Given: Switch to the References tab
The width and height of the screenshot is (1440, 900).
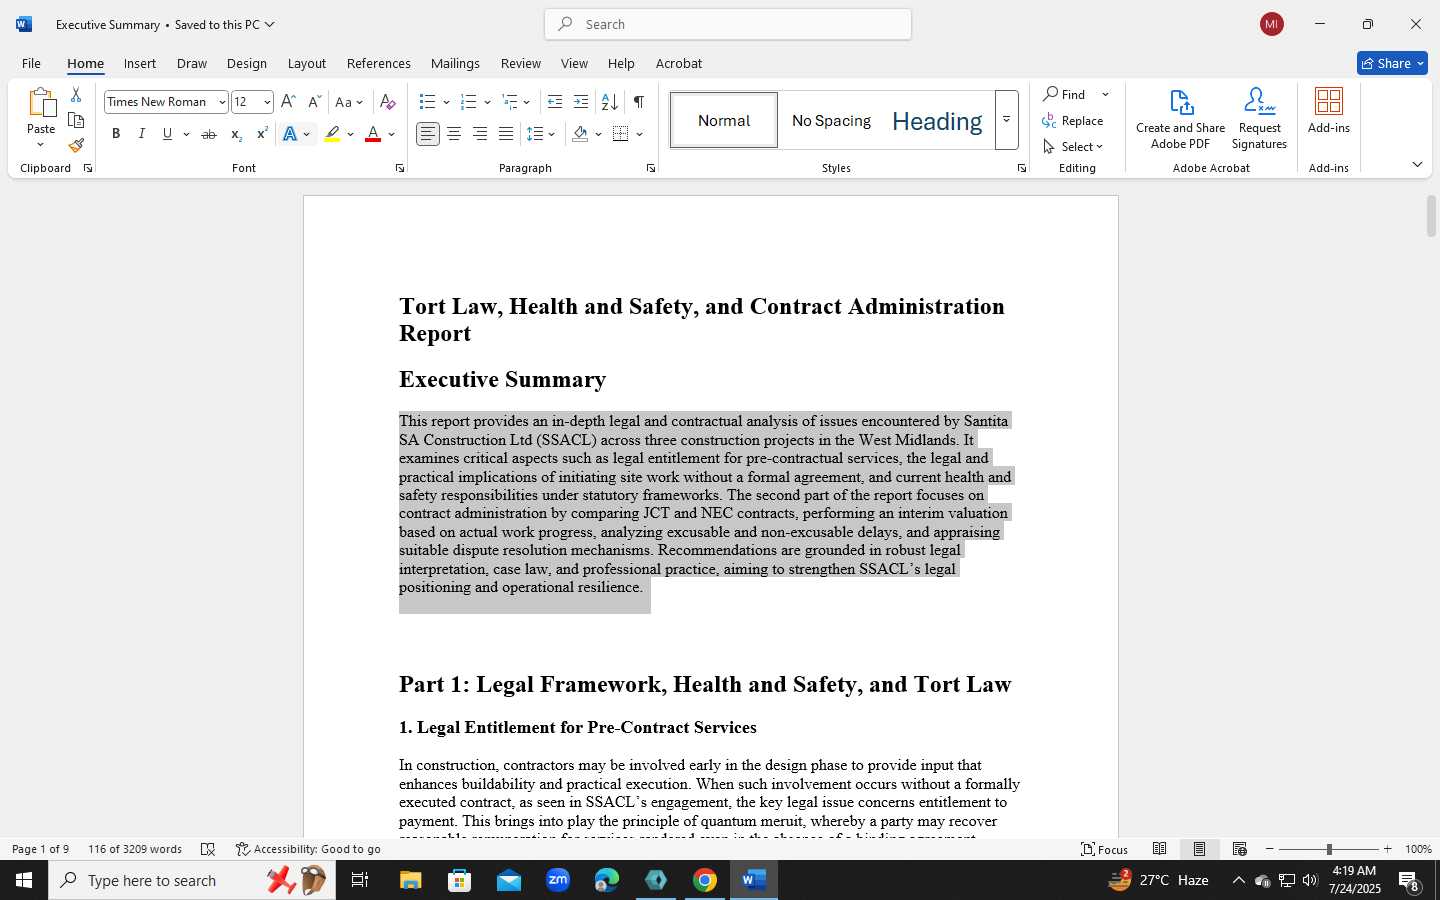Looking at the screenshot, I should 379,63.
